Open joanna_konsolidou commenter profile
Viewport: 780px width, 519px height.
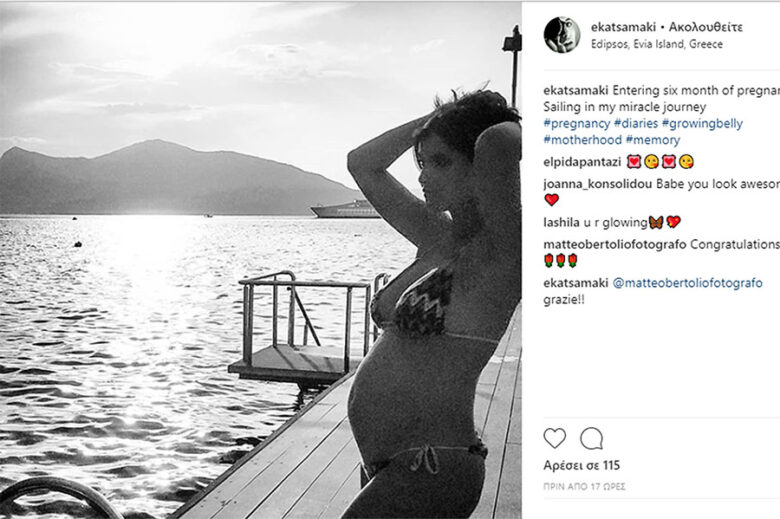coord(597,184)
